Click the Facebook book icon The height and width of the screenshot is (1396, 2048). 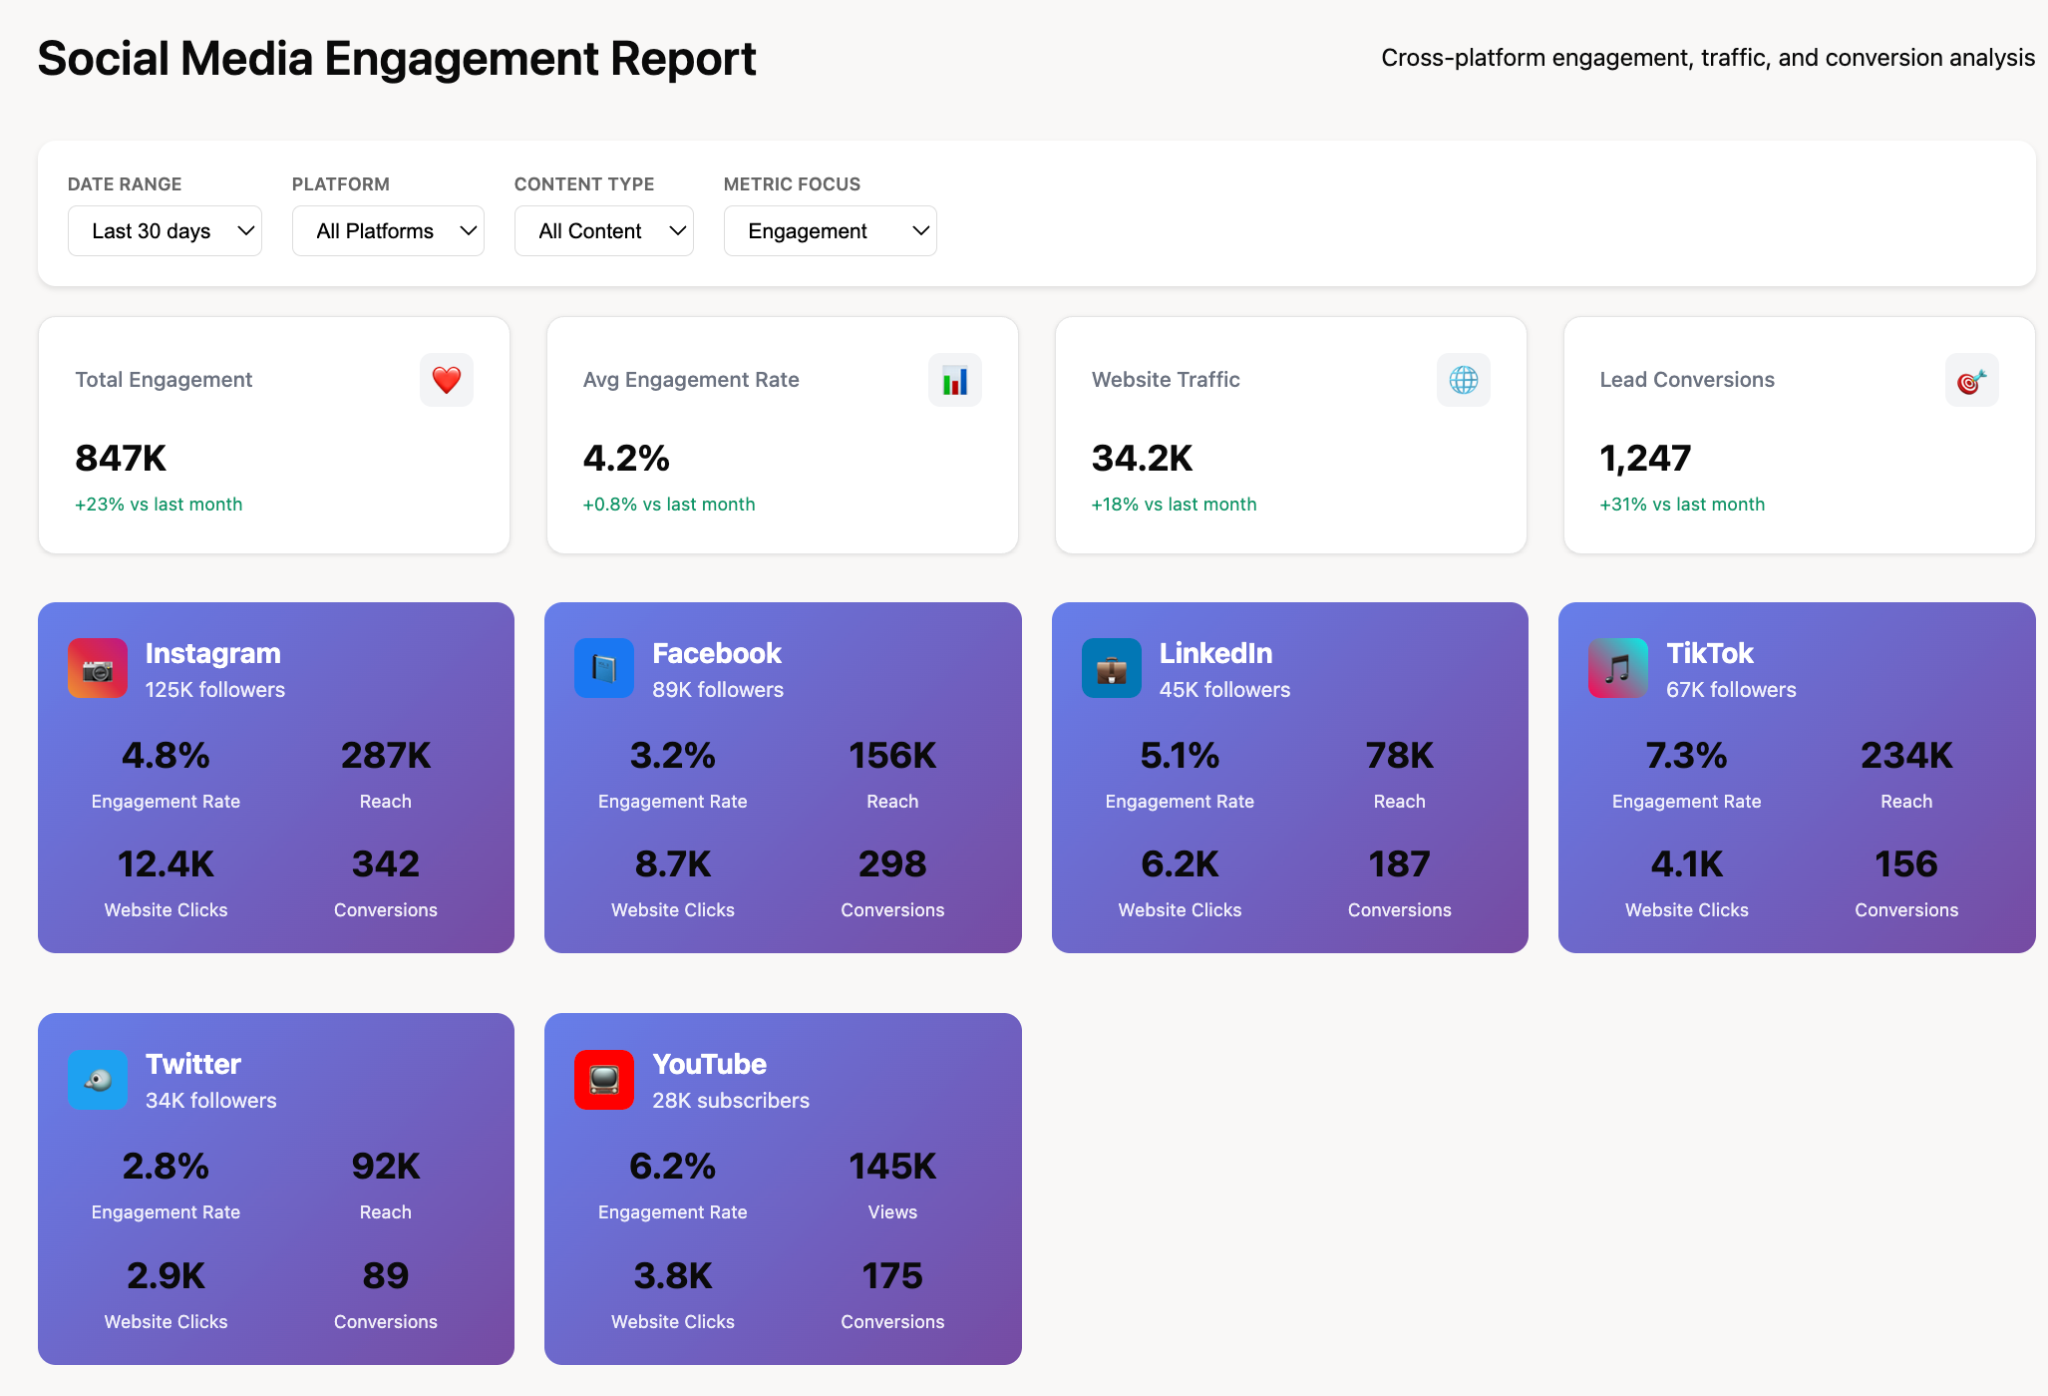point(604,667)
